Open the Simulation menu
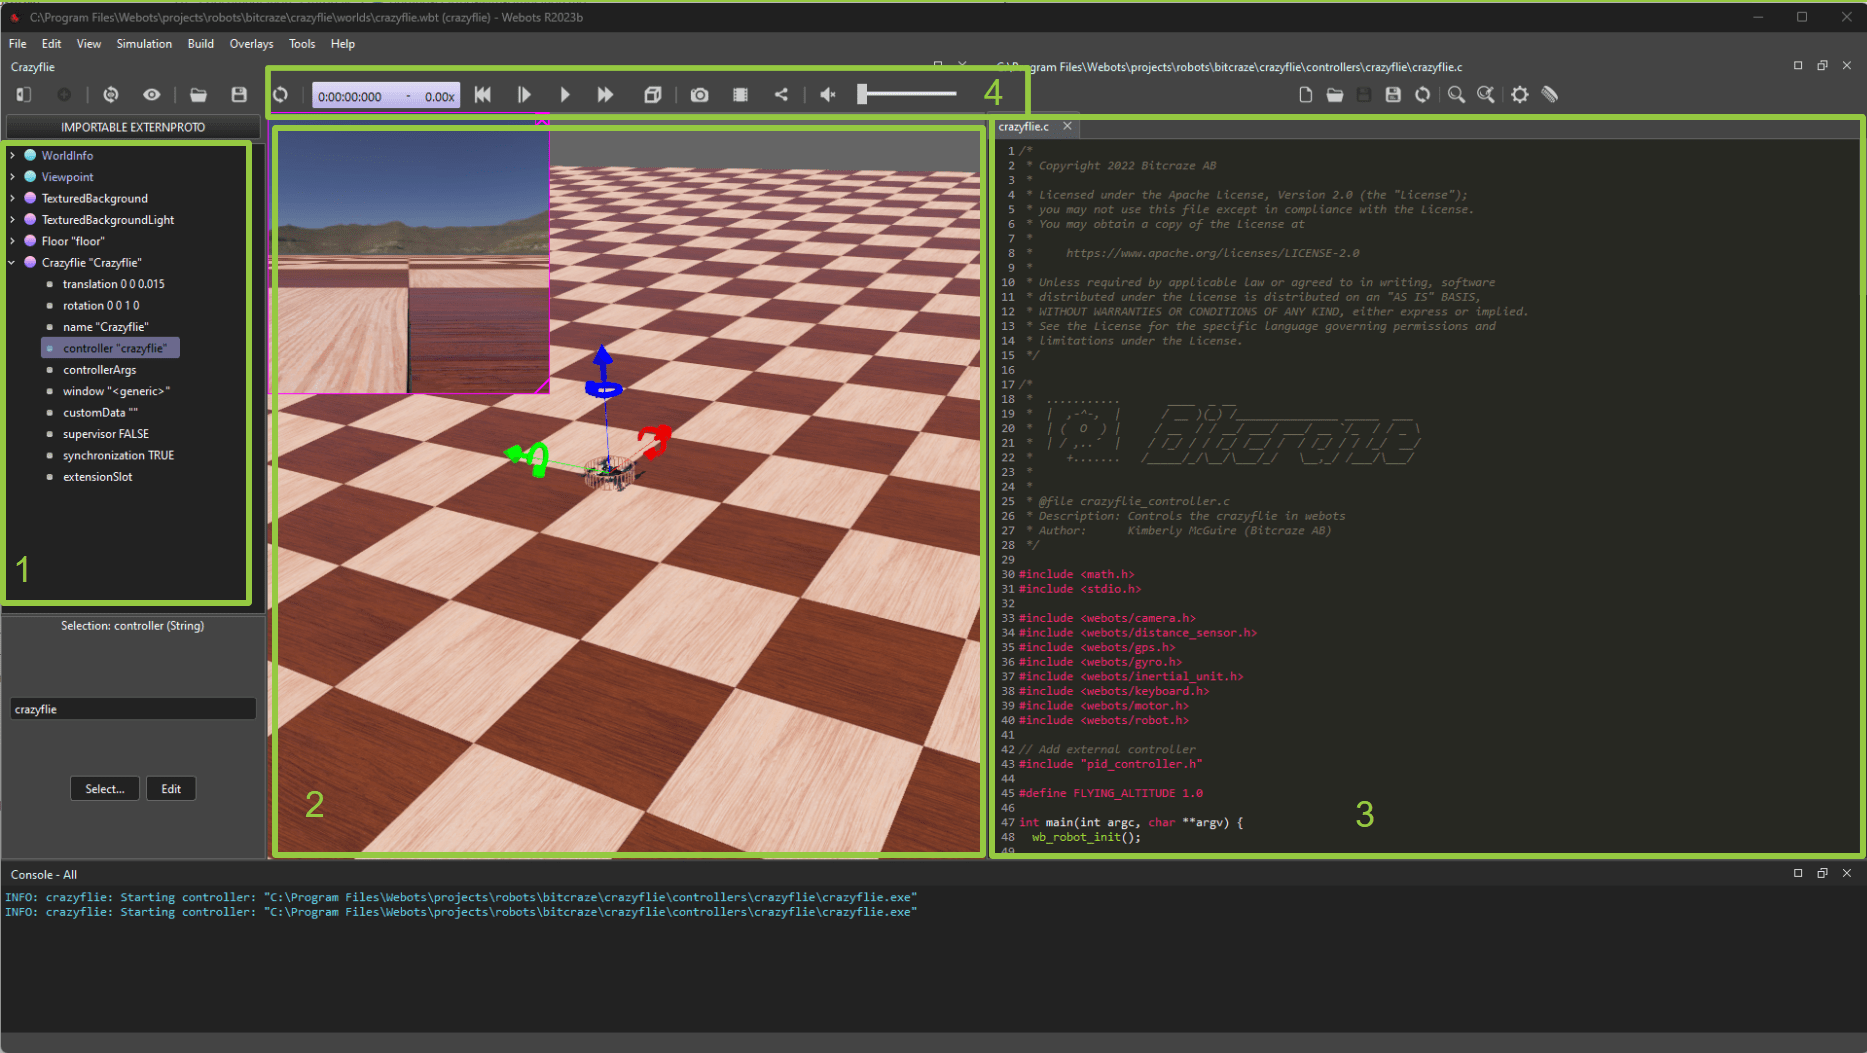Screen dimensions: 1867x1053 (x=144, y=43)
